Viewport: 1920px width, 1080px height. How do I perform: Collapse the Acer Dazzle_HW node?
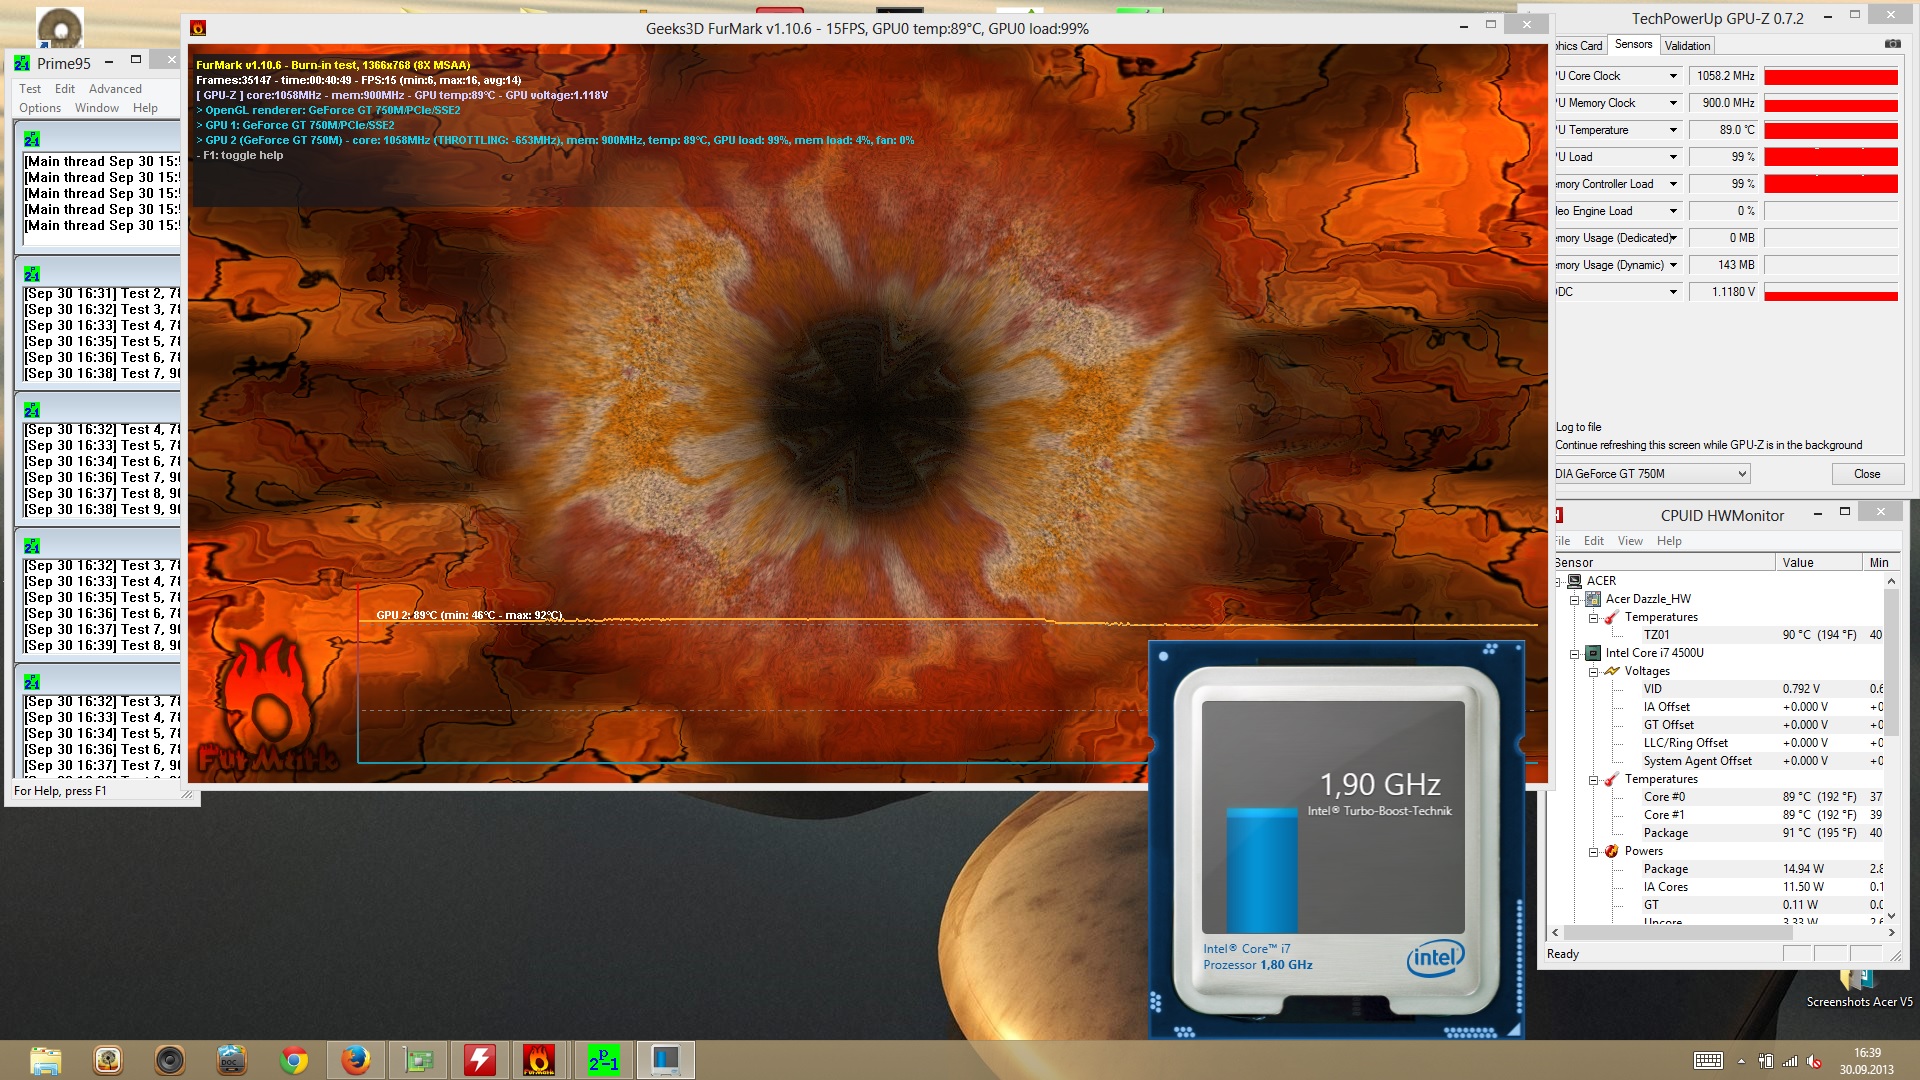(1574, 600)
